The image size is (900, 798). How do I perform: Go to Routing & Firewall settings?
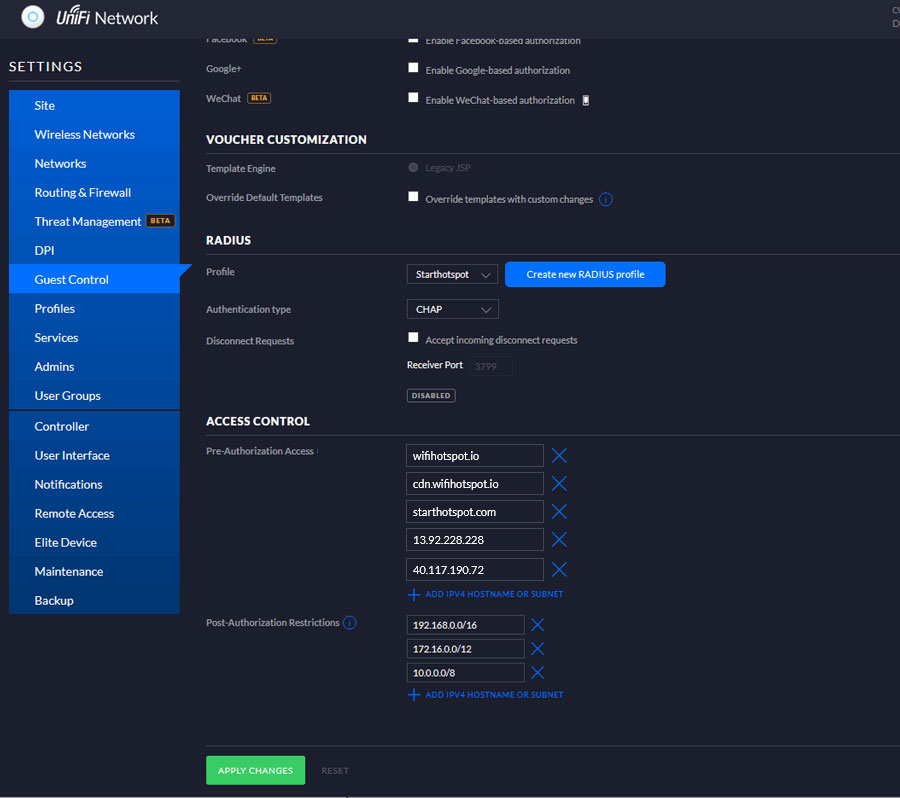(x=83, y=193)
